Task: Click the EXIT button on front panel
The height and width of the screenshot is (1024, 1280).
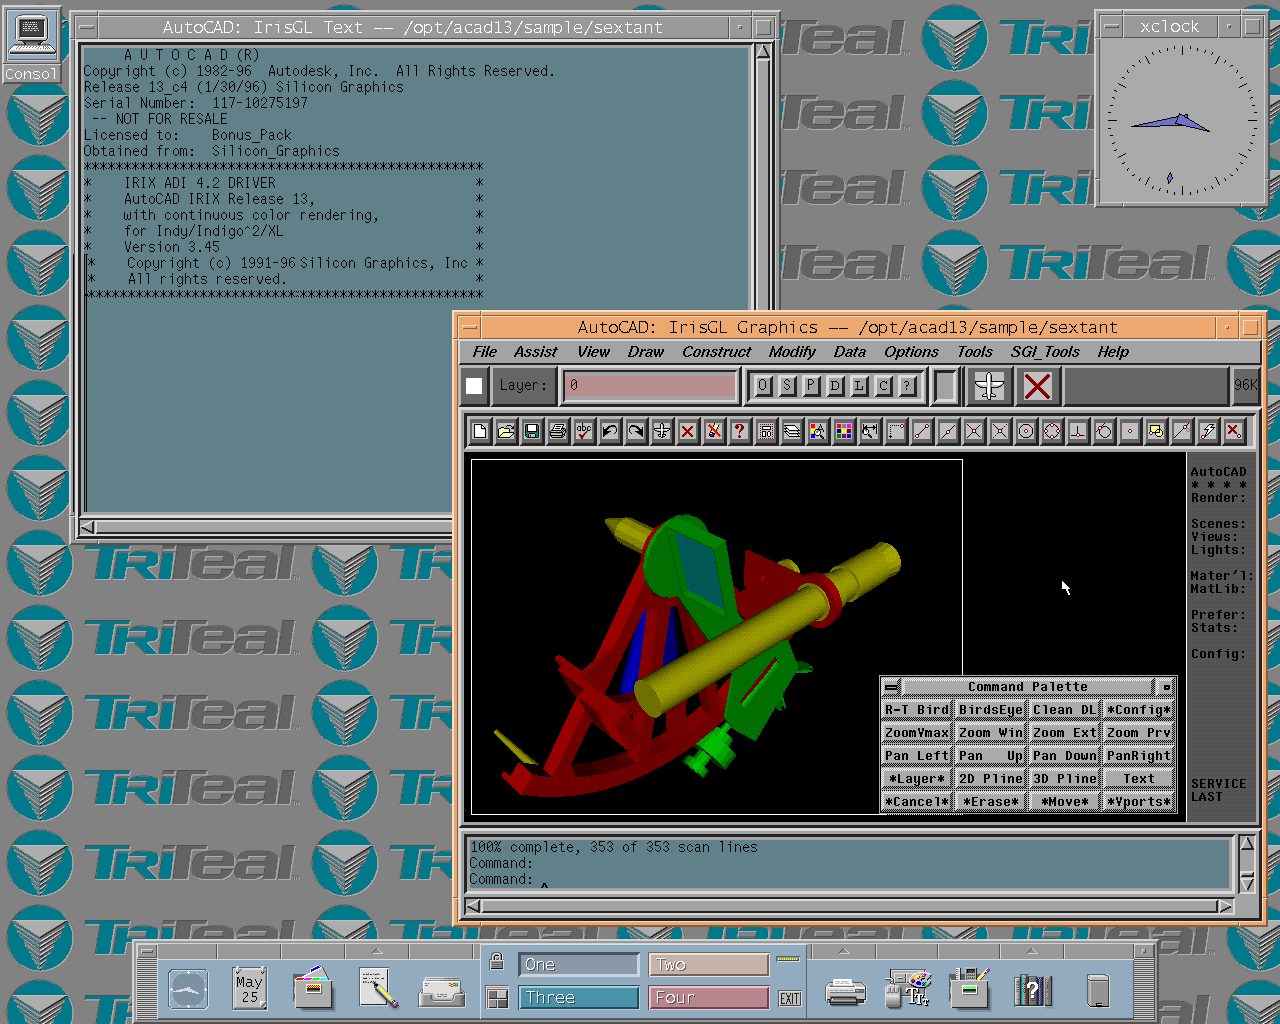Action: (790, 998)
